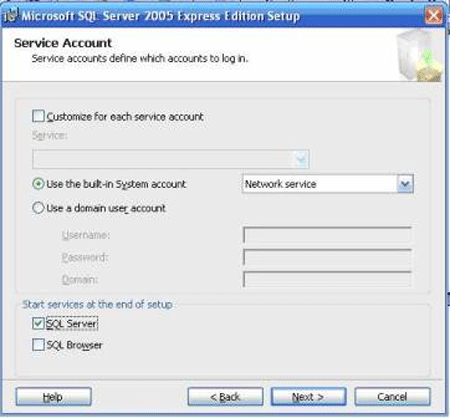Open the Network service dropdown arrow
Screen dimensions: 450x418
coord(405,184)
